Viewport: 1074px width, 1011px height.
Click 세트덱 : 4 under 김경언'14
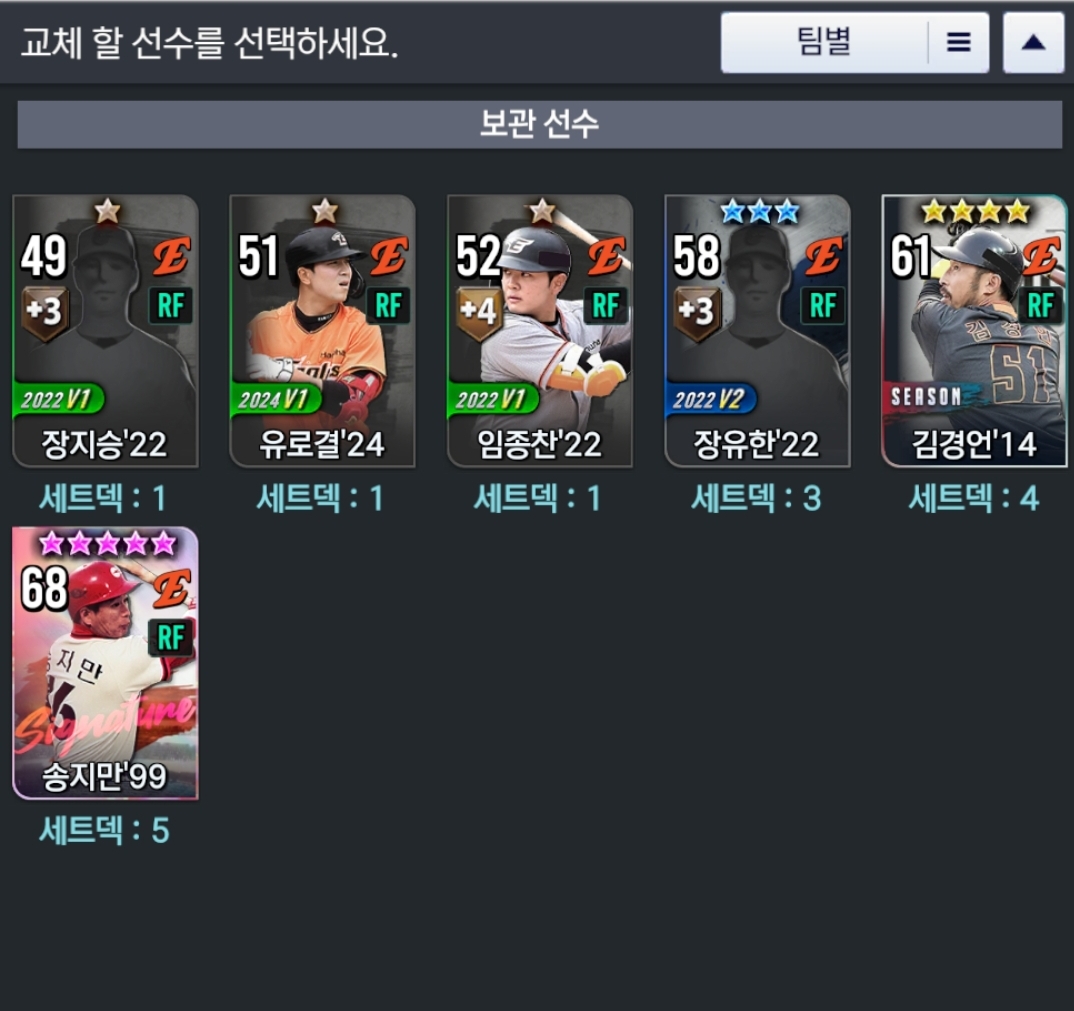point(973,498)
